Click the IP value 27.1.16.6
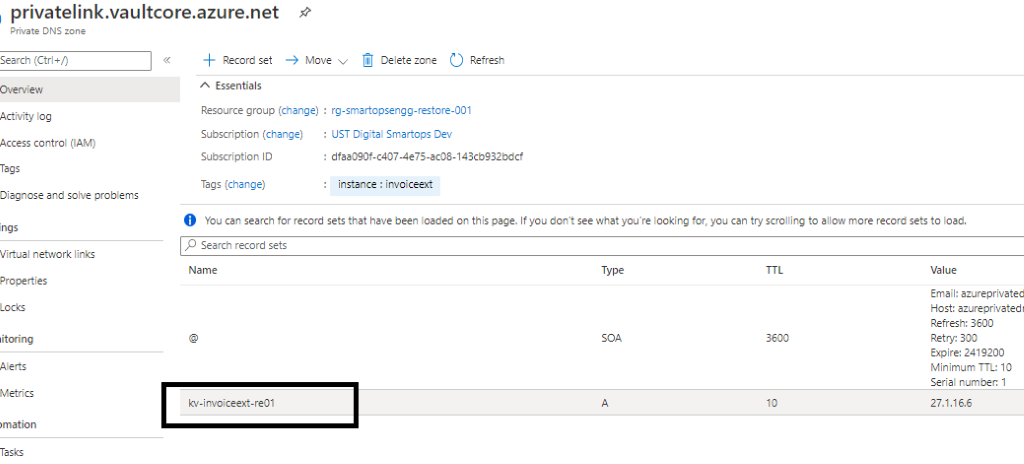Viewport: 1024px width, 464px height. 952,403
